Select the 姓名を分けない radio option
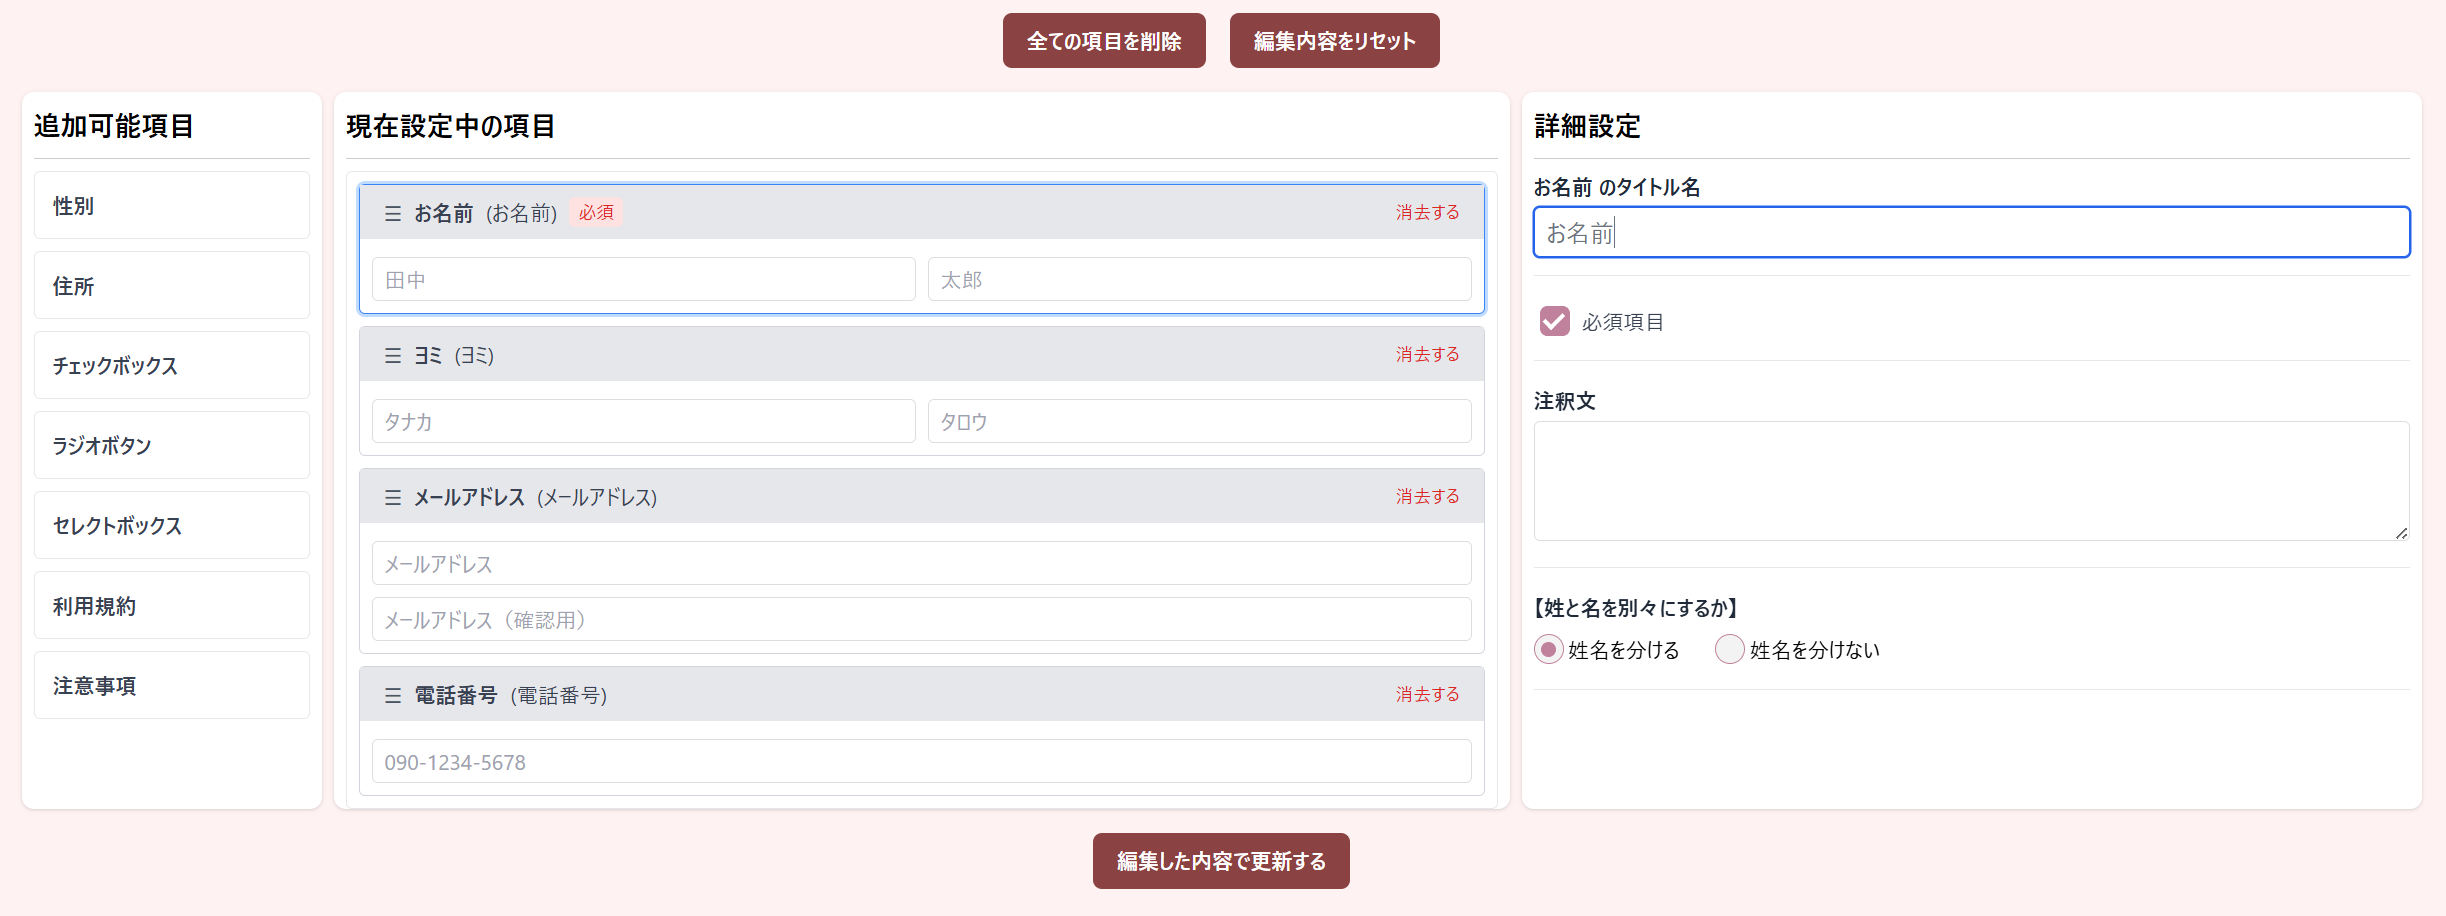The height and width of the screenshot is (916, 2446). coord(1729,649)
